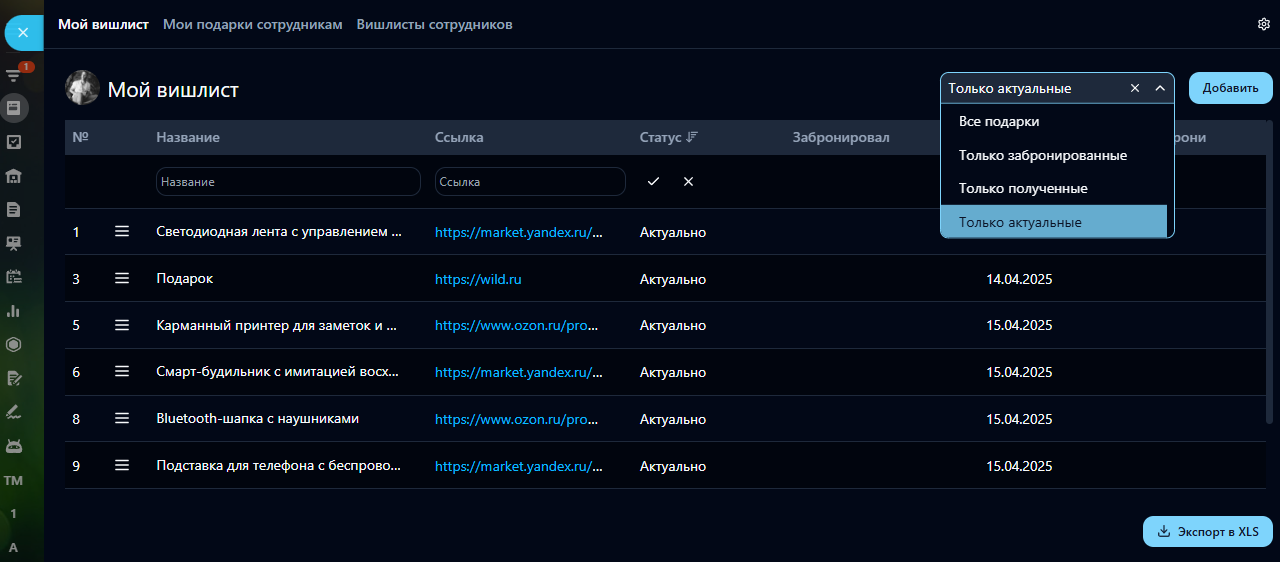Choose Только забронированные filter option
Screen dimensions: 1280x562
coord(1043,155)
